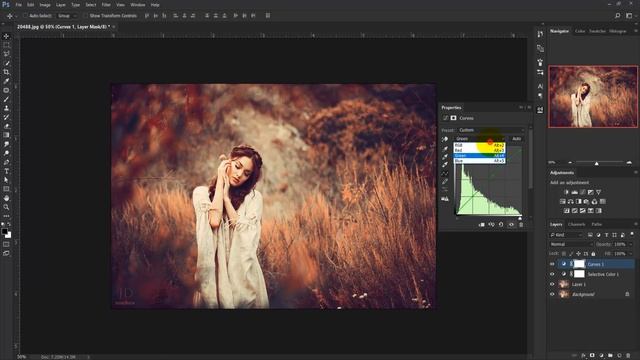Screen dimensions: 640x360
Task: Select the Horizontal Type tool
Action: (x=6, y=171)
